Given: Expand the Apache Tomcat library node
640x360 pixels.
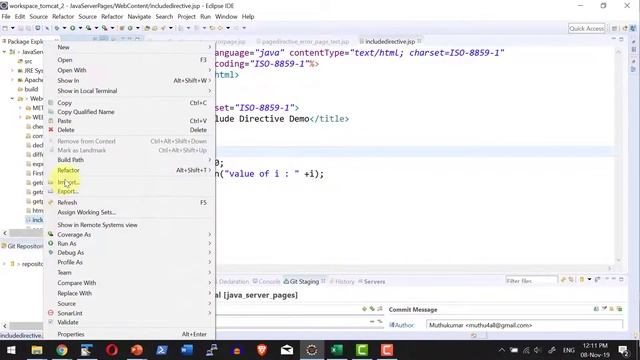Looking at the screenshot, I should point(12,80).
